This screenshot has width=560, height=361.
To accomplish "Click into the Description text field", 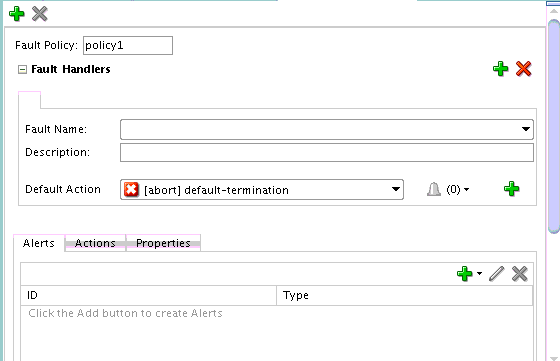I will click(327, 152).
